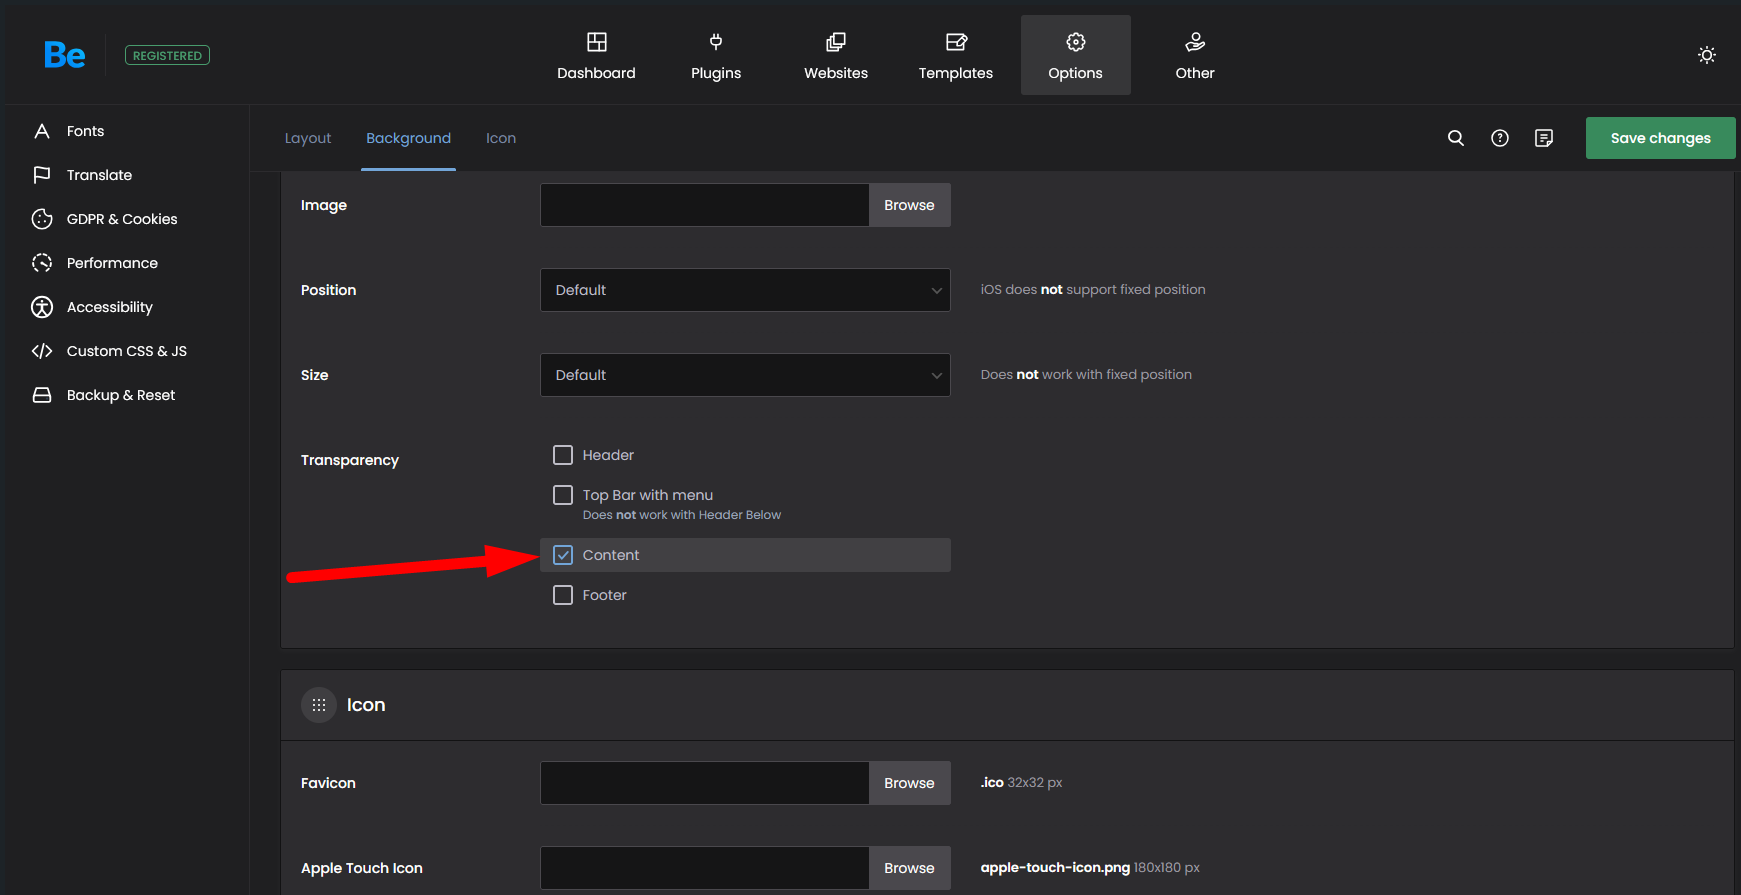
Task: Open the Size dropdown
Action: [745, 375]
